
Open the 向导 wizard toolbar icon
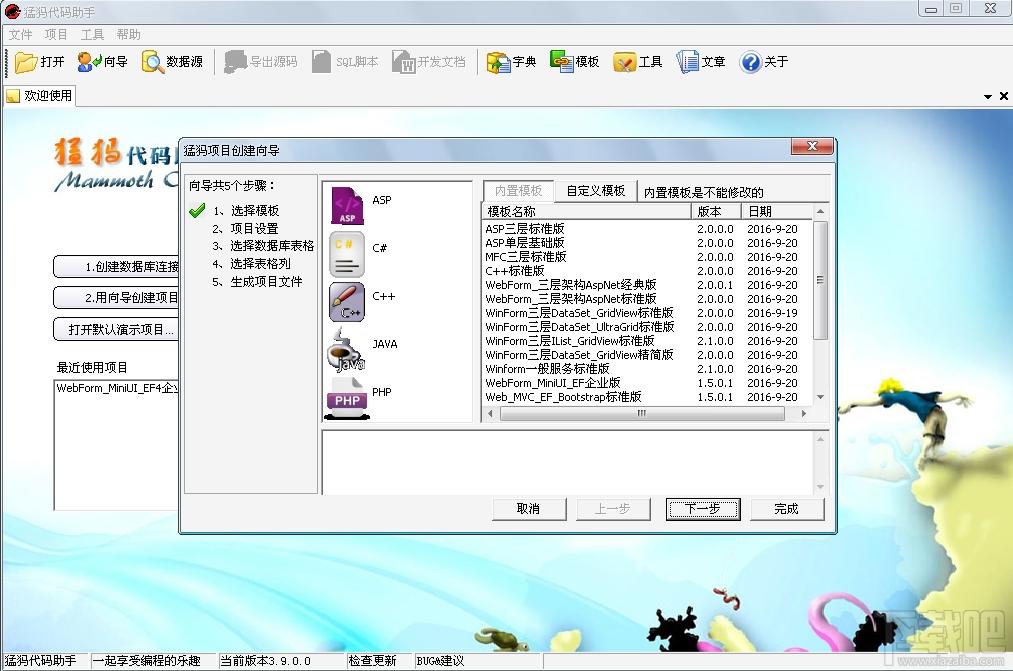click(x=90, y=62)
